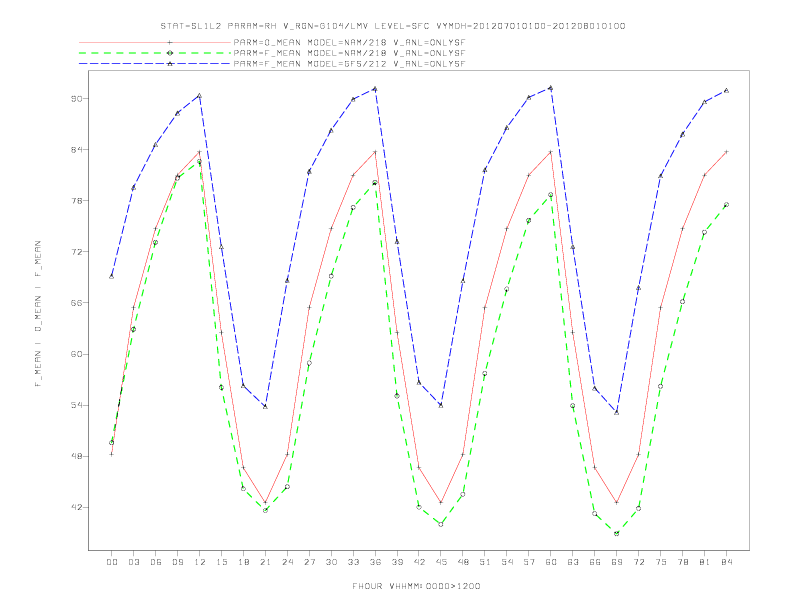Click the y-axis title F_MEAN | O_MEAN | F_MEAN
The image size is (792, 612).
pos(38,314)
